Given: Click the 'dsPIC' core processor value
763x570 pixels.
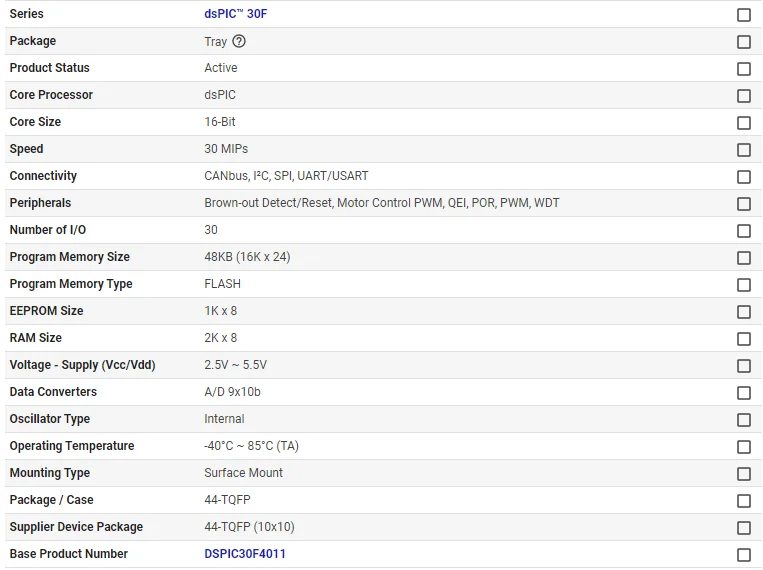Looking at the screenshot, I should pyautogui.click(x=220, y=95).
